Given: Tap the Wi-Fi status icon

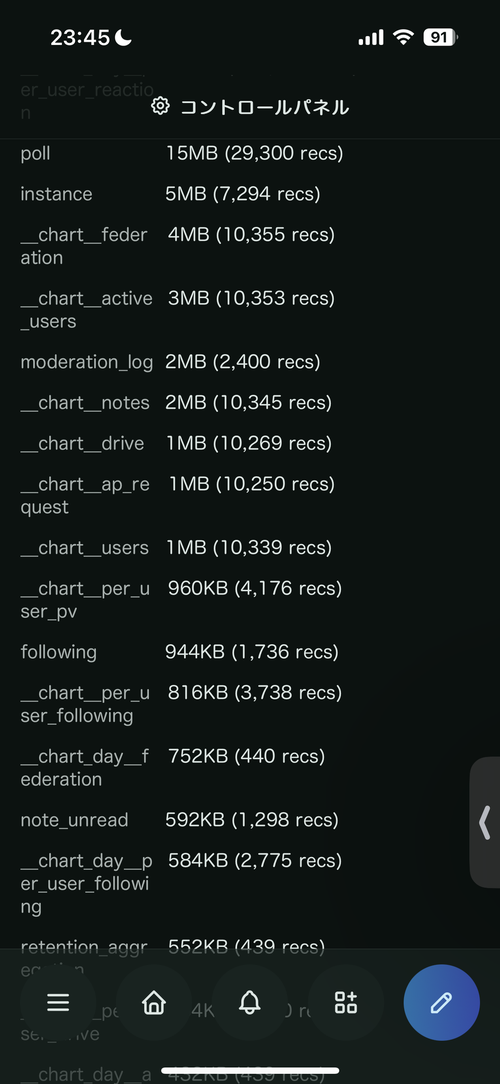Looking at the screenshot, I should [x=403, y=37].
